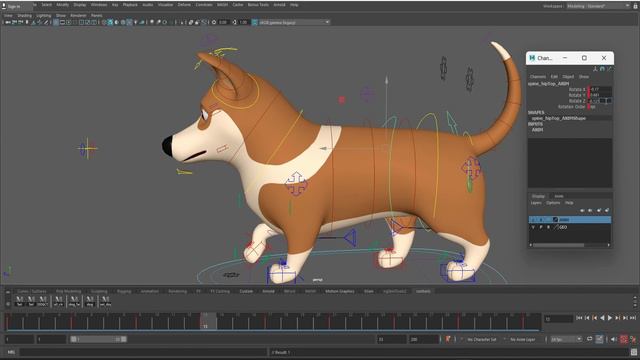Screen dimensions: 640x360
Task: Run the last MEL script shelf icon
Action: pyautogui.click(x=105, y=301)
